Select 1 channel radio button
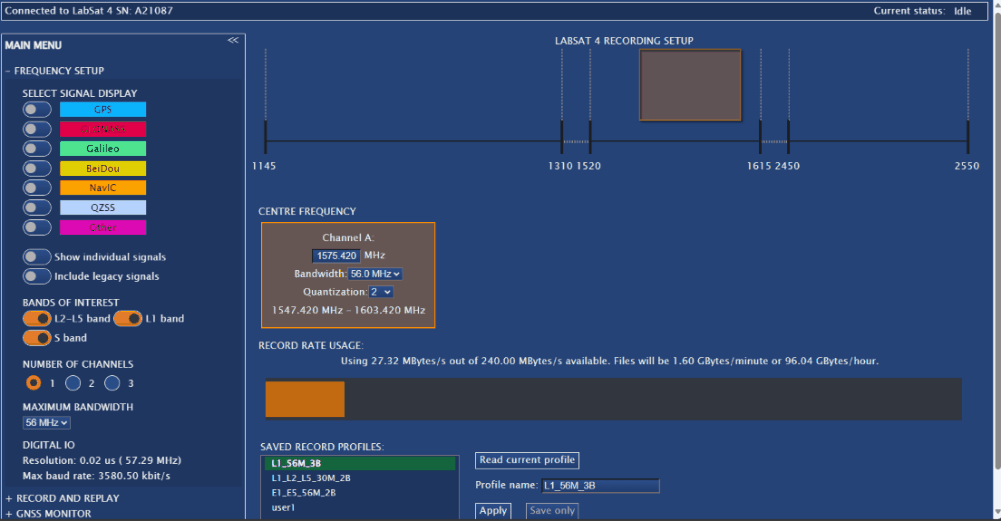 coord(33,383)
